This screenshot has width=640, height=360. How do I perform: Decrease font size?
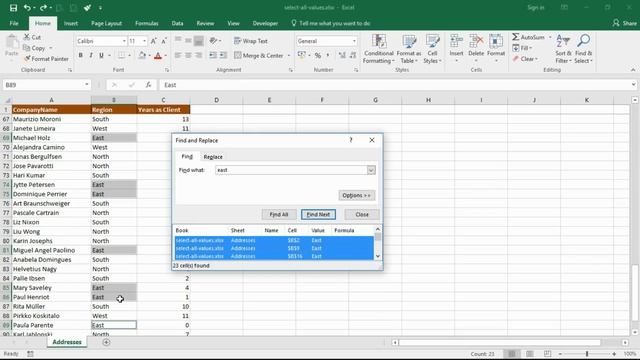[x=164, y=41]
